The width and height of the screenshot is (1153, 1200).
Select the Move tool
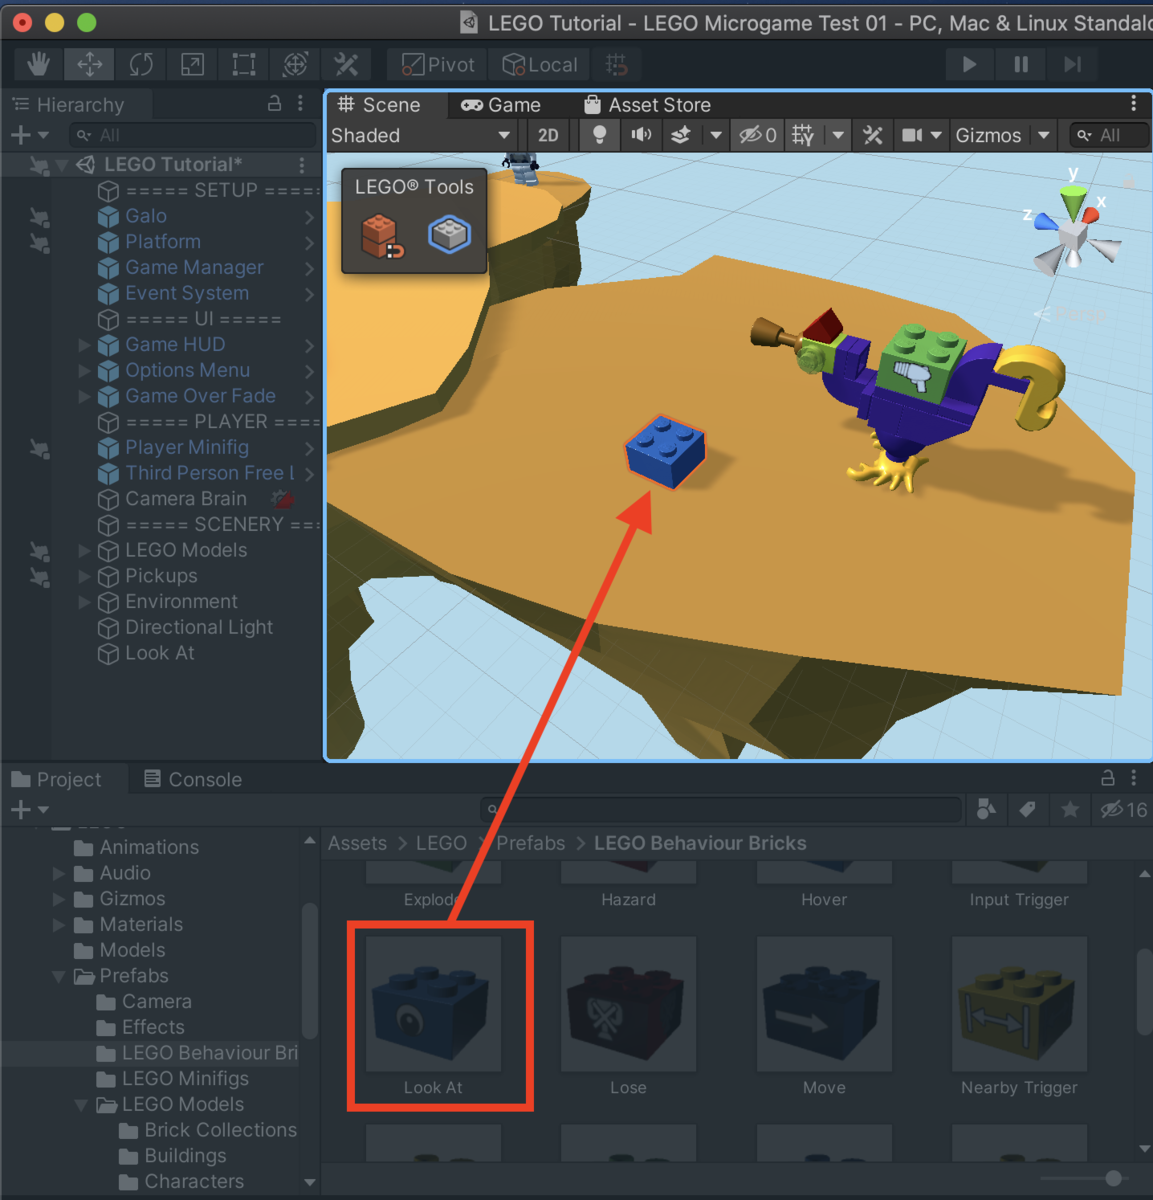[x=90, y=64]
